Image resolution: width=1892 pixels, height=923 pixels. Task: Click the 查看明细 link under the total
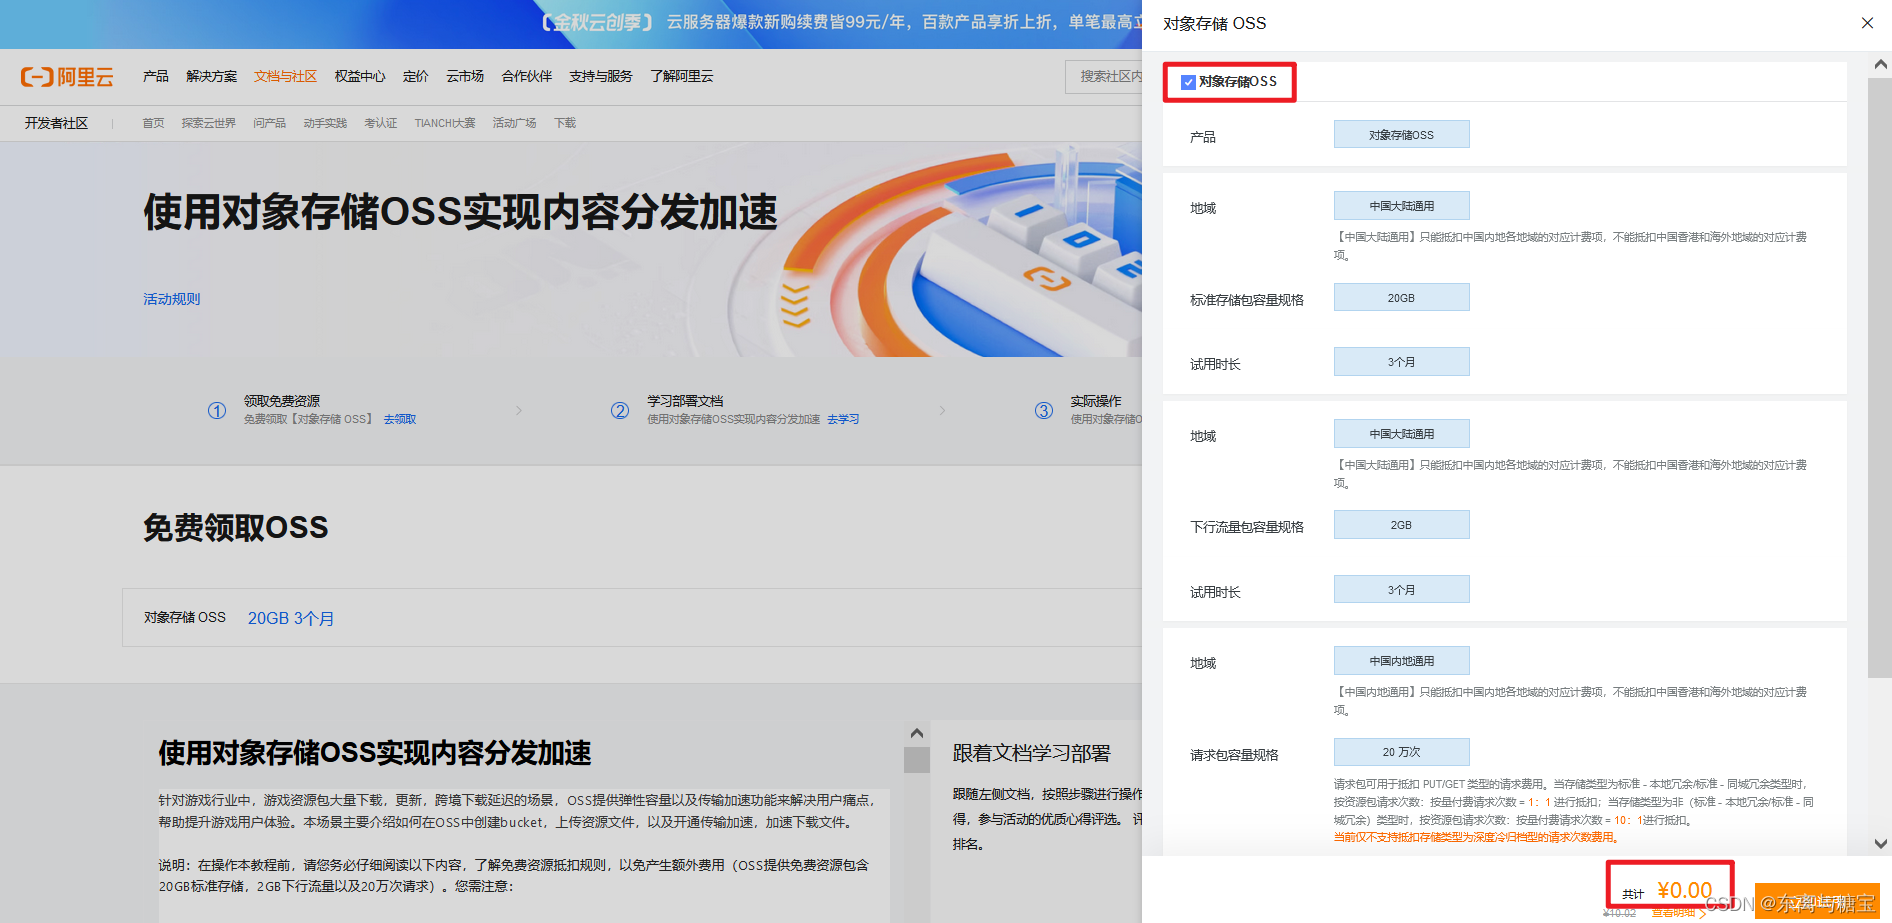tap(1678, 913)
